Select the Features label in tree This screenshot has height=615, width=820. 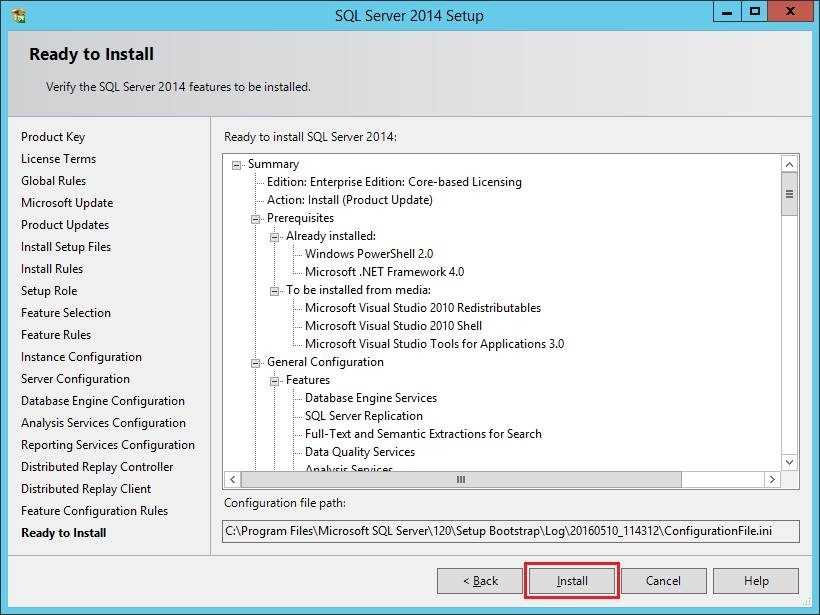pos(308,380)
